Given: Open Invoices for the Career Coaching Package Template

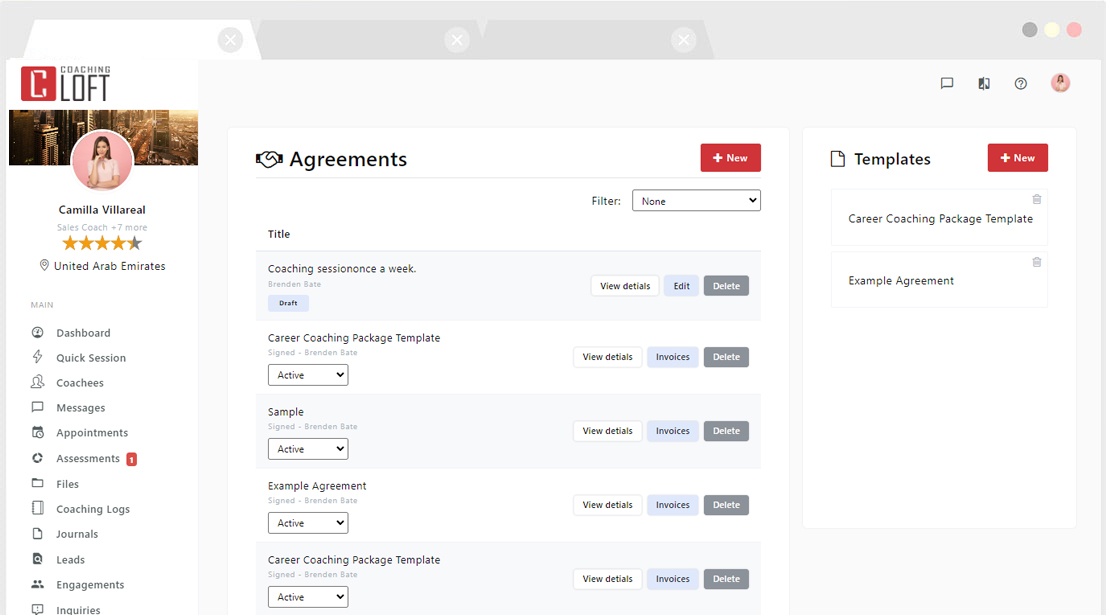Looking at the screenshot, I should 672,357.
